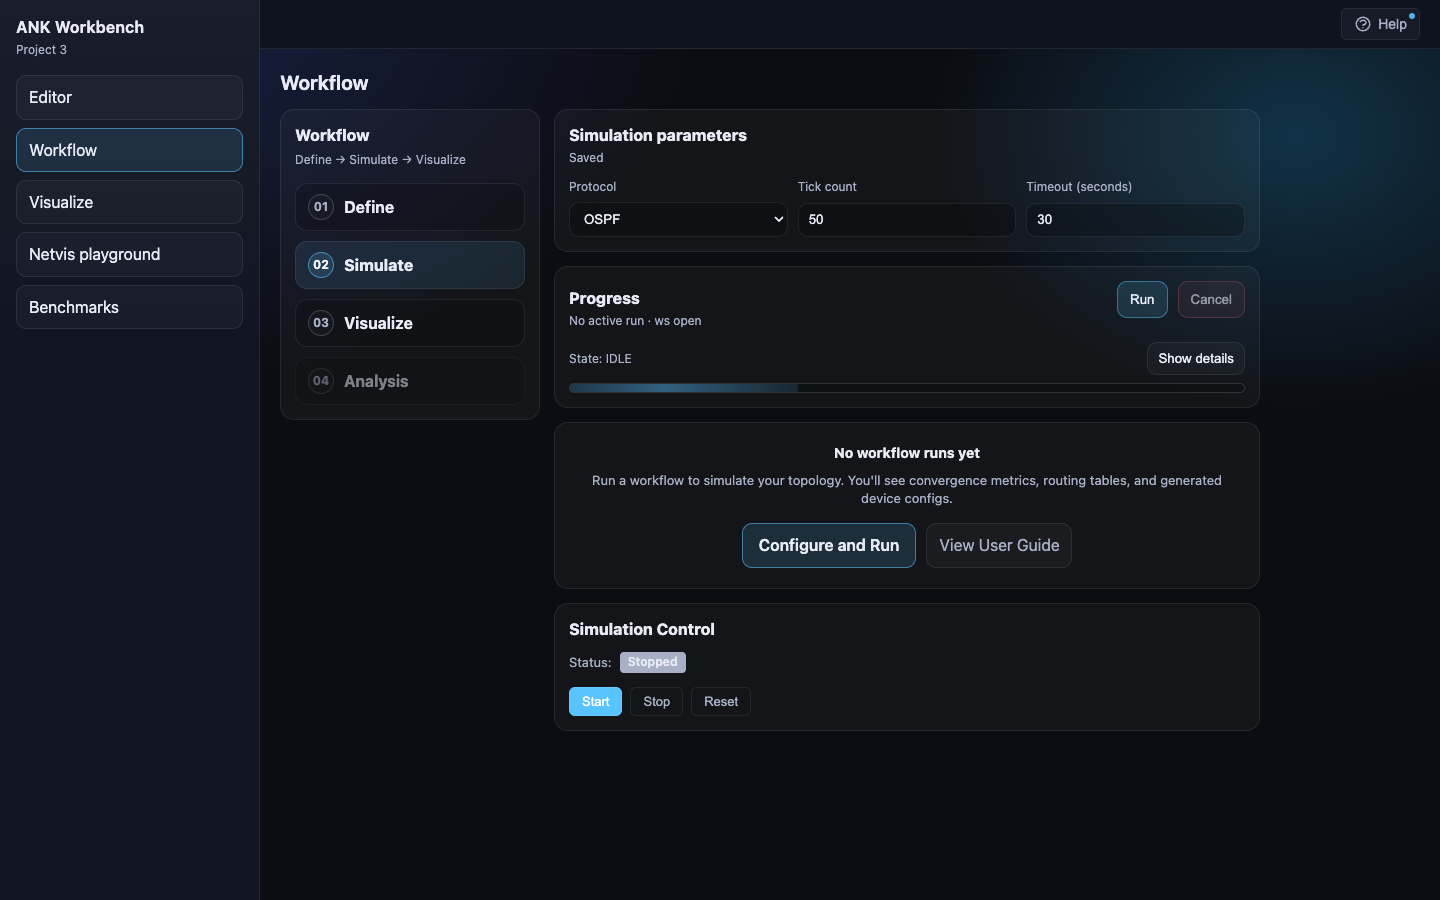The image size is (1440, 900).
Task: Switch to the Workflow tab in sidebar
Action: tap(129, 150)
